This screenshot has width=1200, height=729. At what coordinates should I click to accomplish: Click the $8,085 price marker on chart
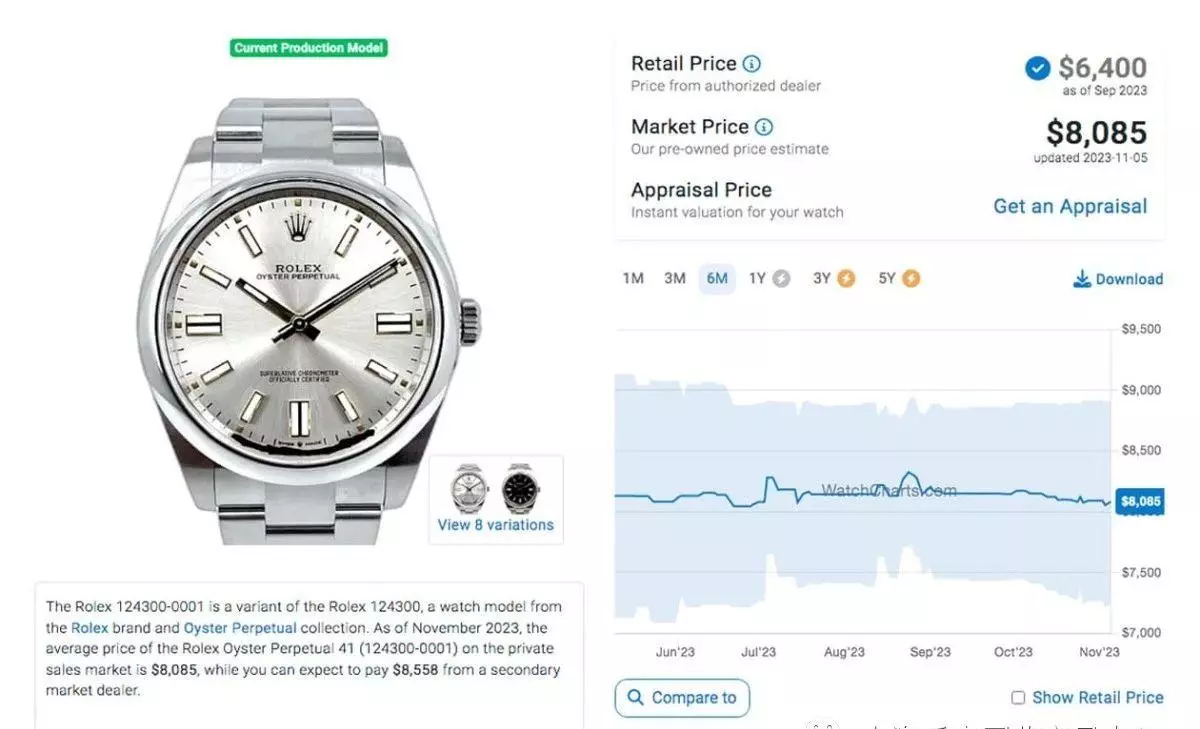[1140, 501]
